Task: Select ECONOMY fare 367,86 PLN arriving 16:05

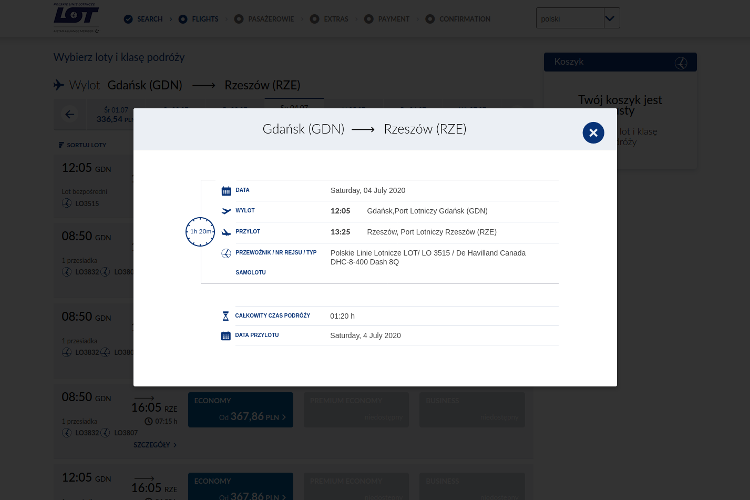Action: (x=240, y=410)
